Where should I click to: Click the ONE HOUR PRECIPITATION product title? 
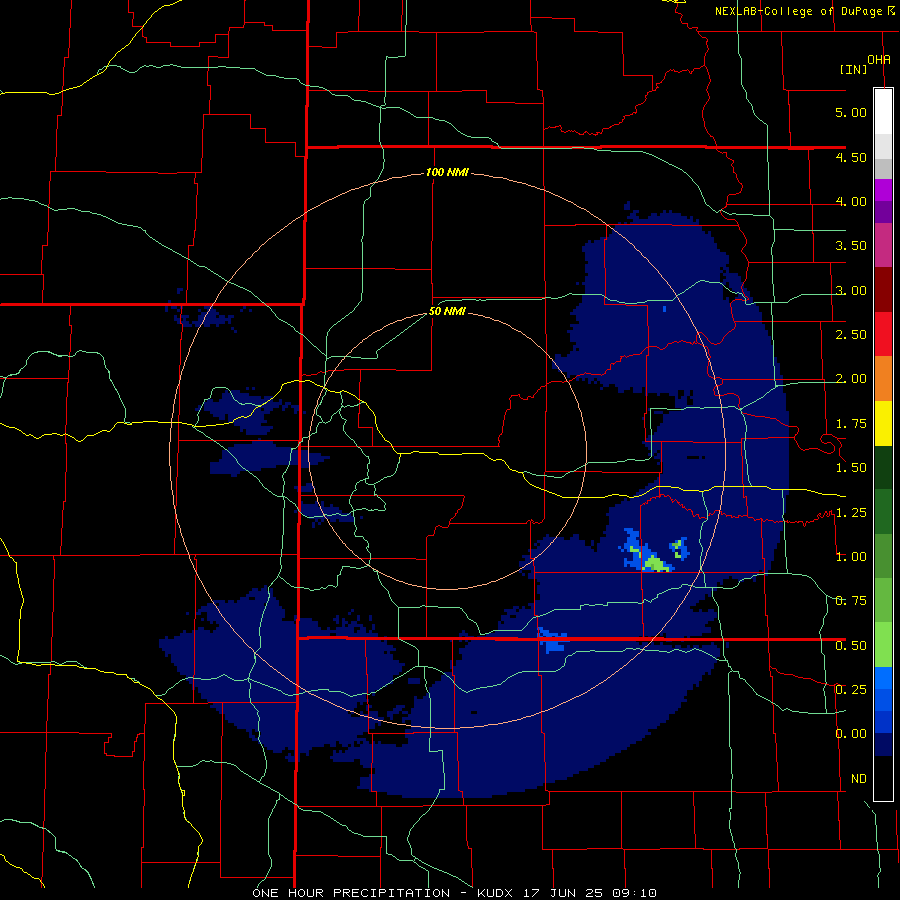(351, 893)
